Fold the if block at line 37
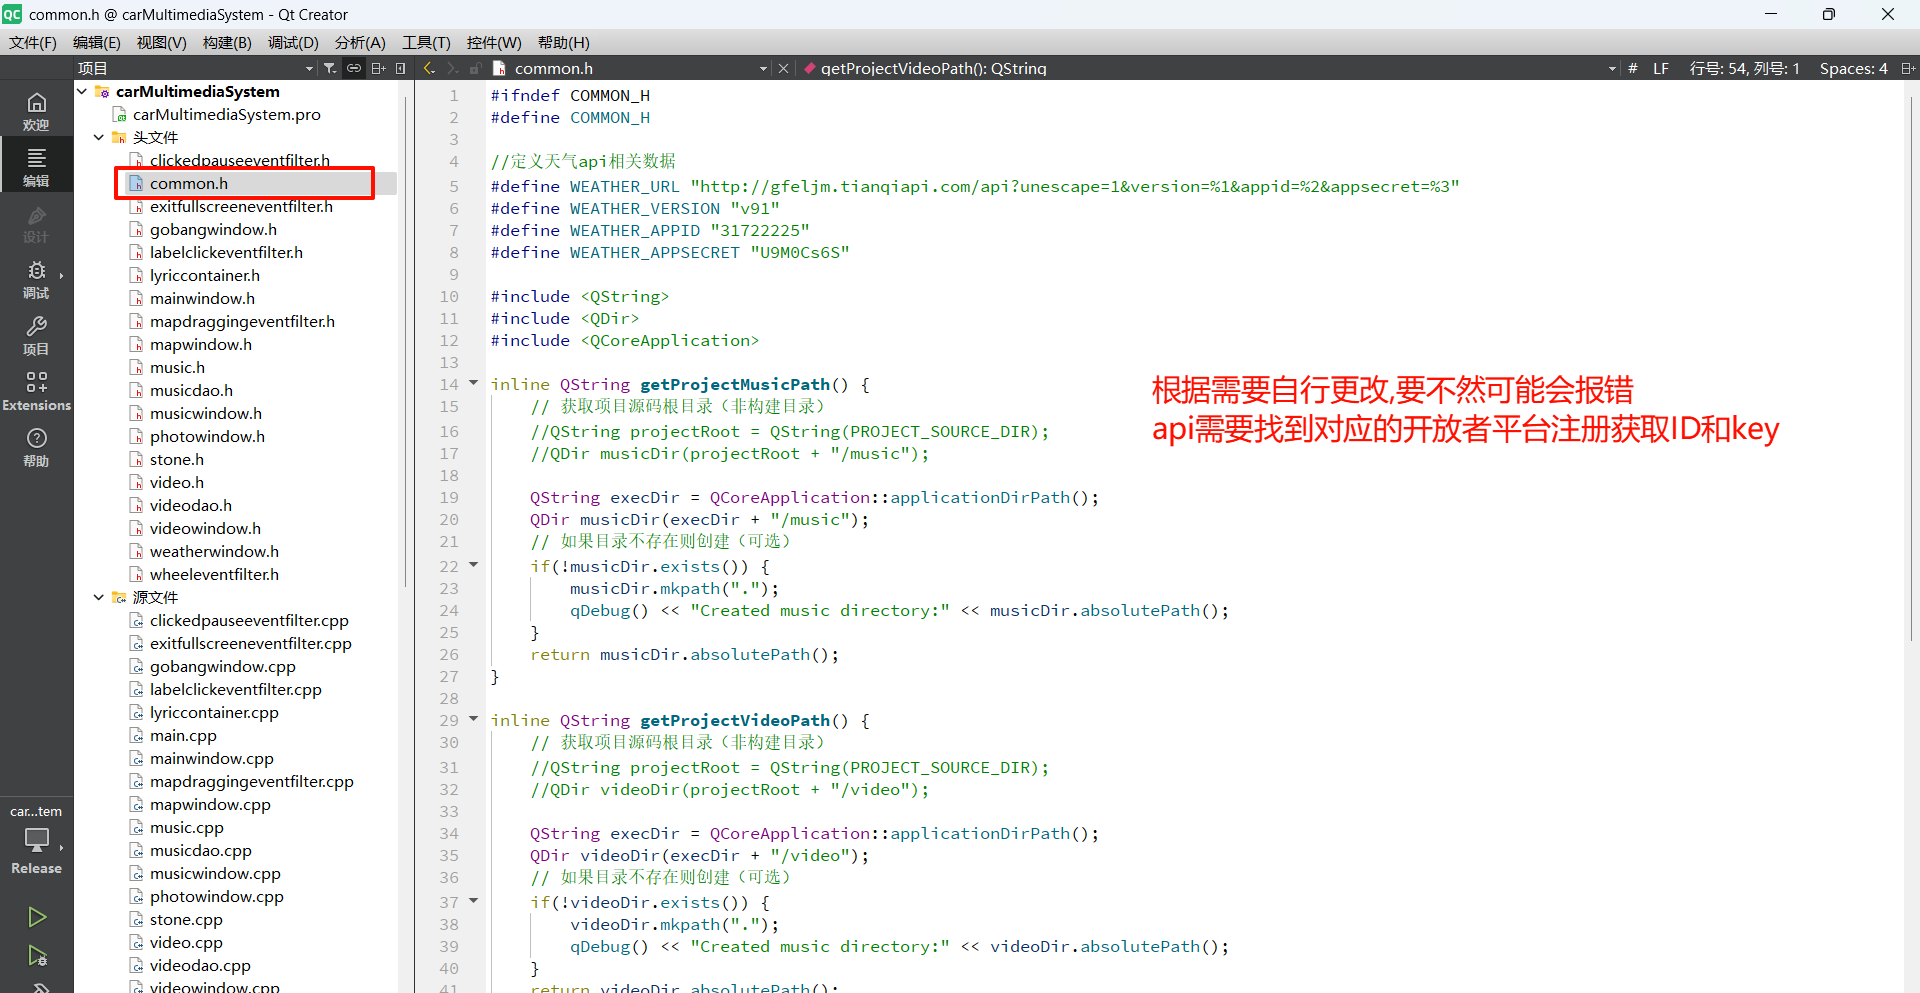1920x993 pixels. tap(474, 901)
